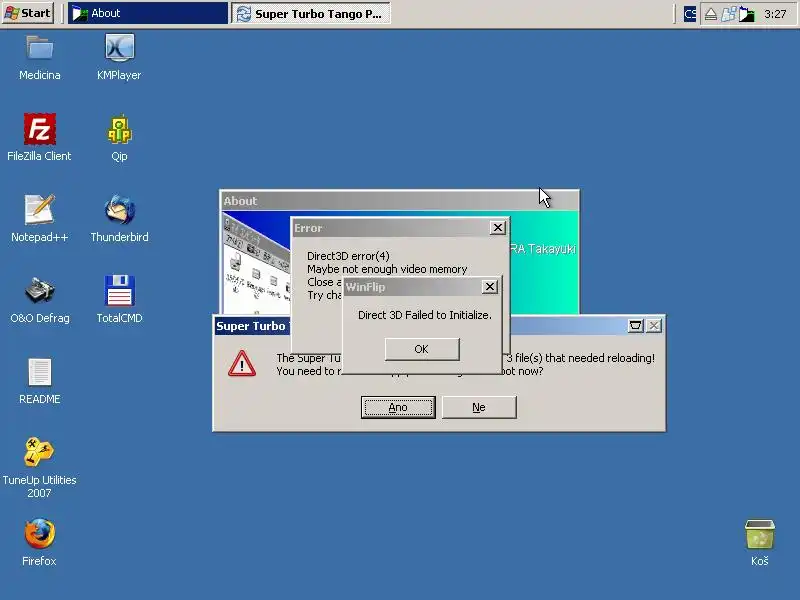This screenshot has height=600, width=800.
Task: Close the Super Turbo dialog window
Action: point(654,326)
